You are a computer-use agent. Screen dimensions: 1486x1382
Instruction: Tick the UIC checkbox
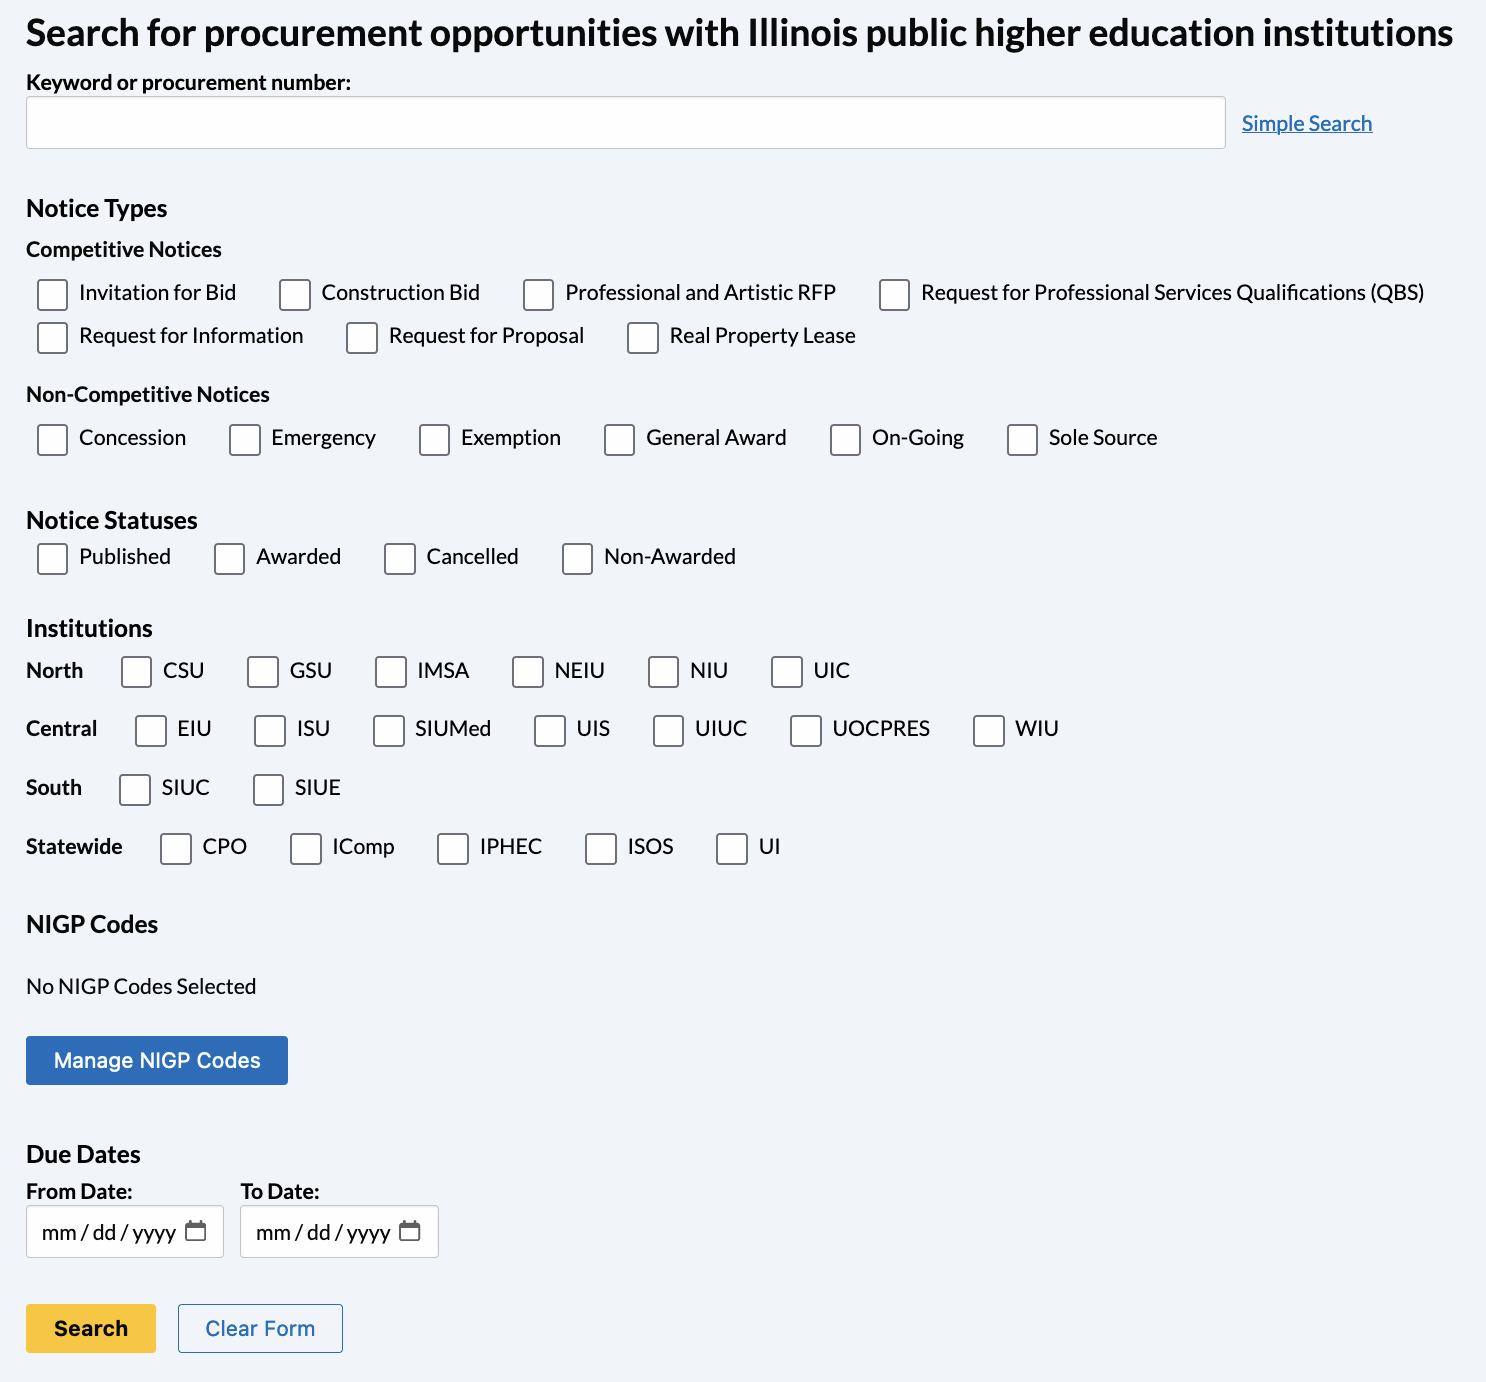[787, 672]
